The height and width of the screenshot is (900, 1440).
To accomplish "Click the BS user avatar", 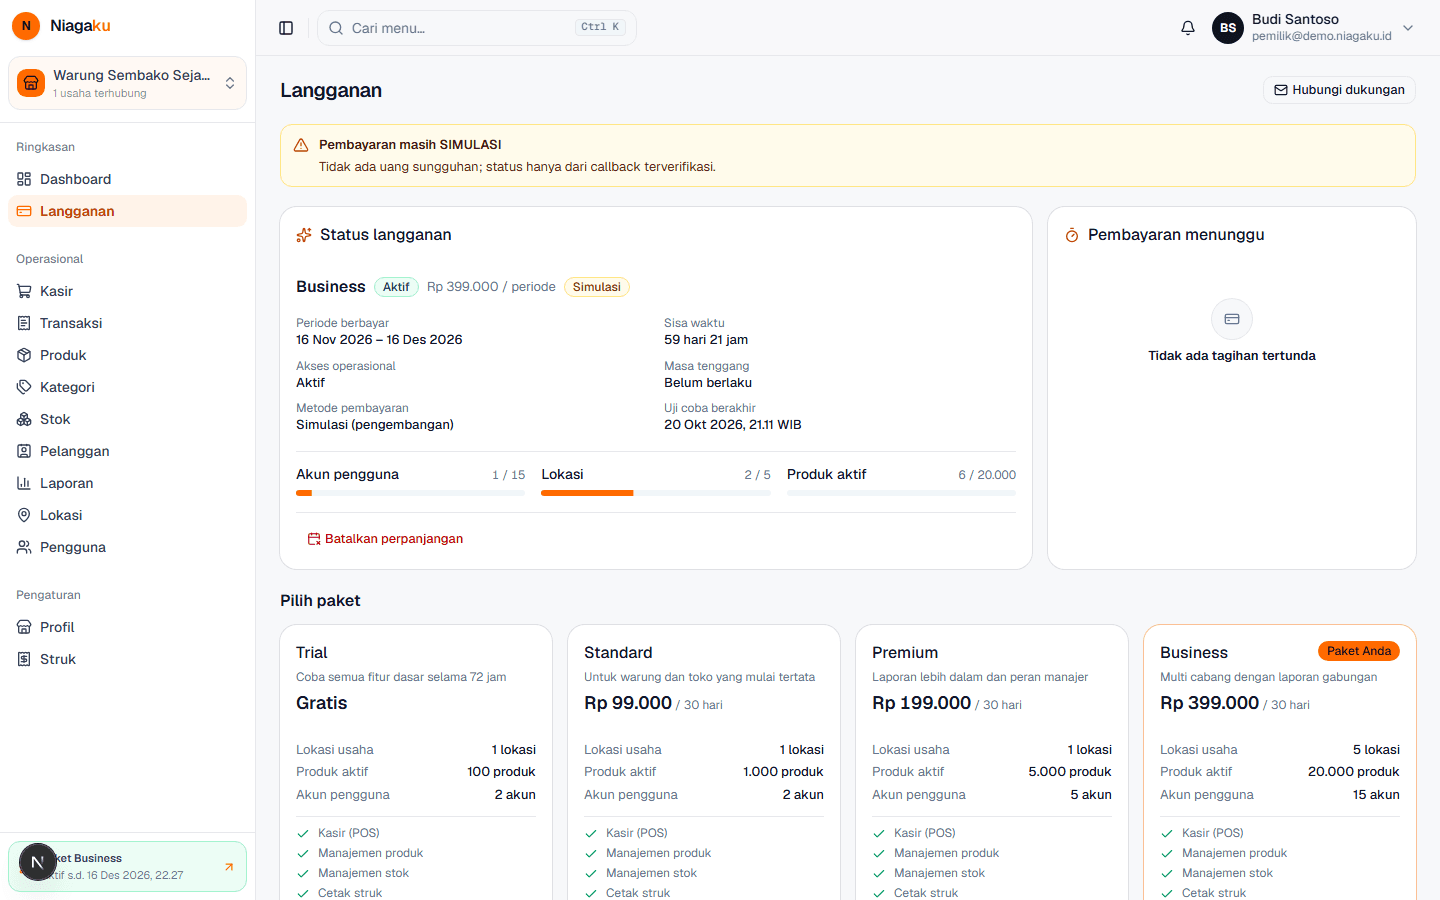I will coord(1228,28).
